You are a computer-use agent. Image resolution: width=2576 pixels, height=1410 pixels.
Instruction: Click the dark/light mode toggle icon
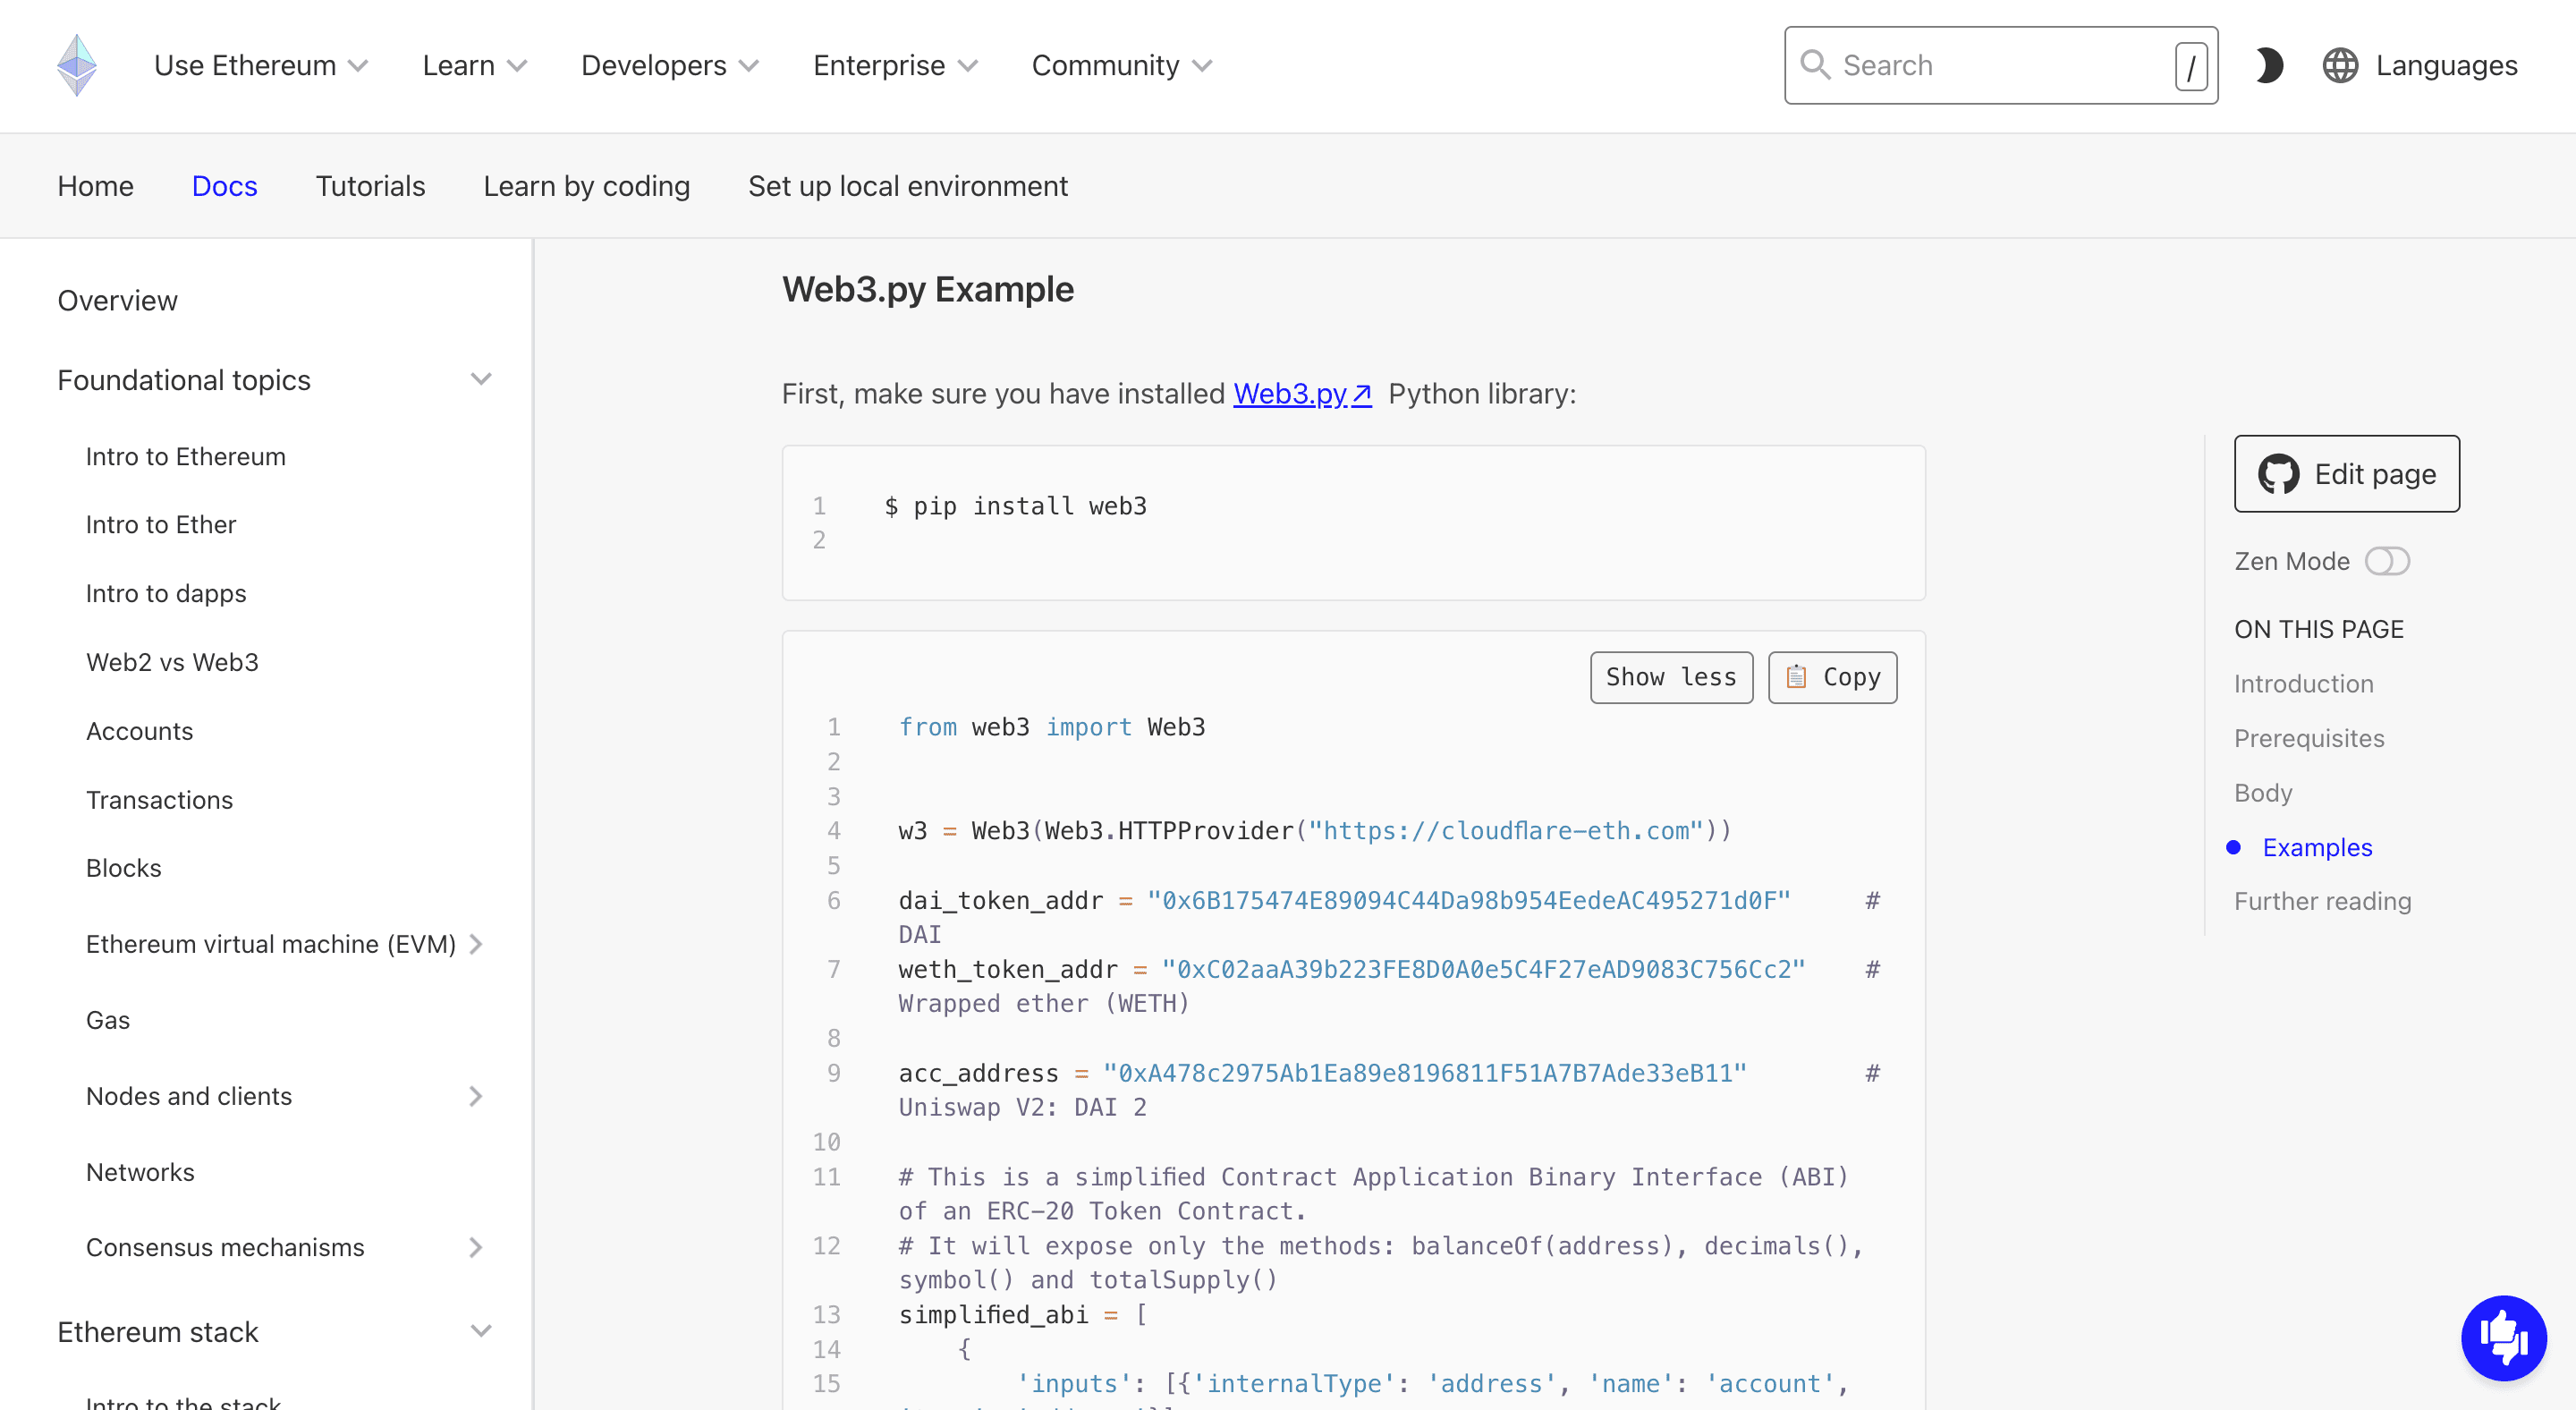tap(2267, 66)
